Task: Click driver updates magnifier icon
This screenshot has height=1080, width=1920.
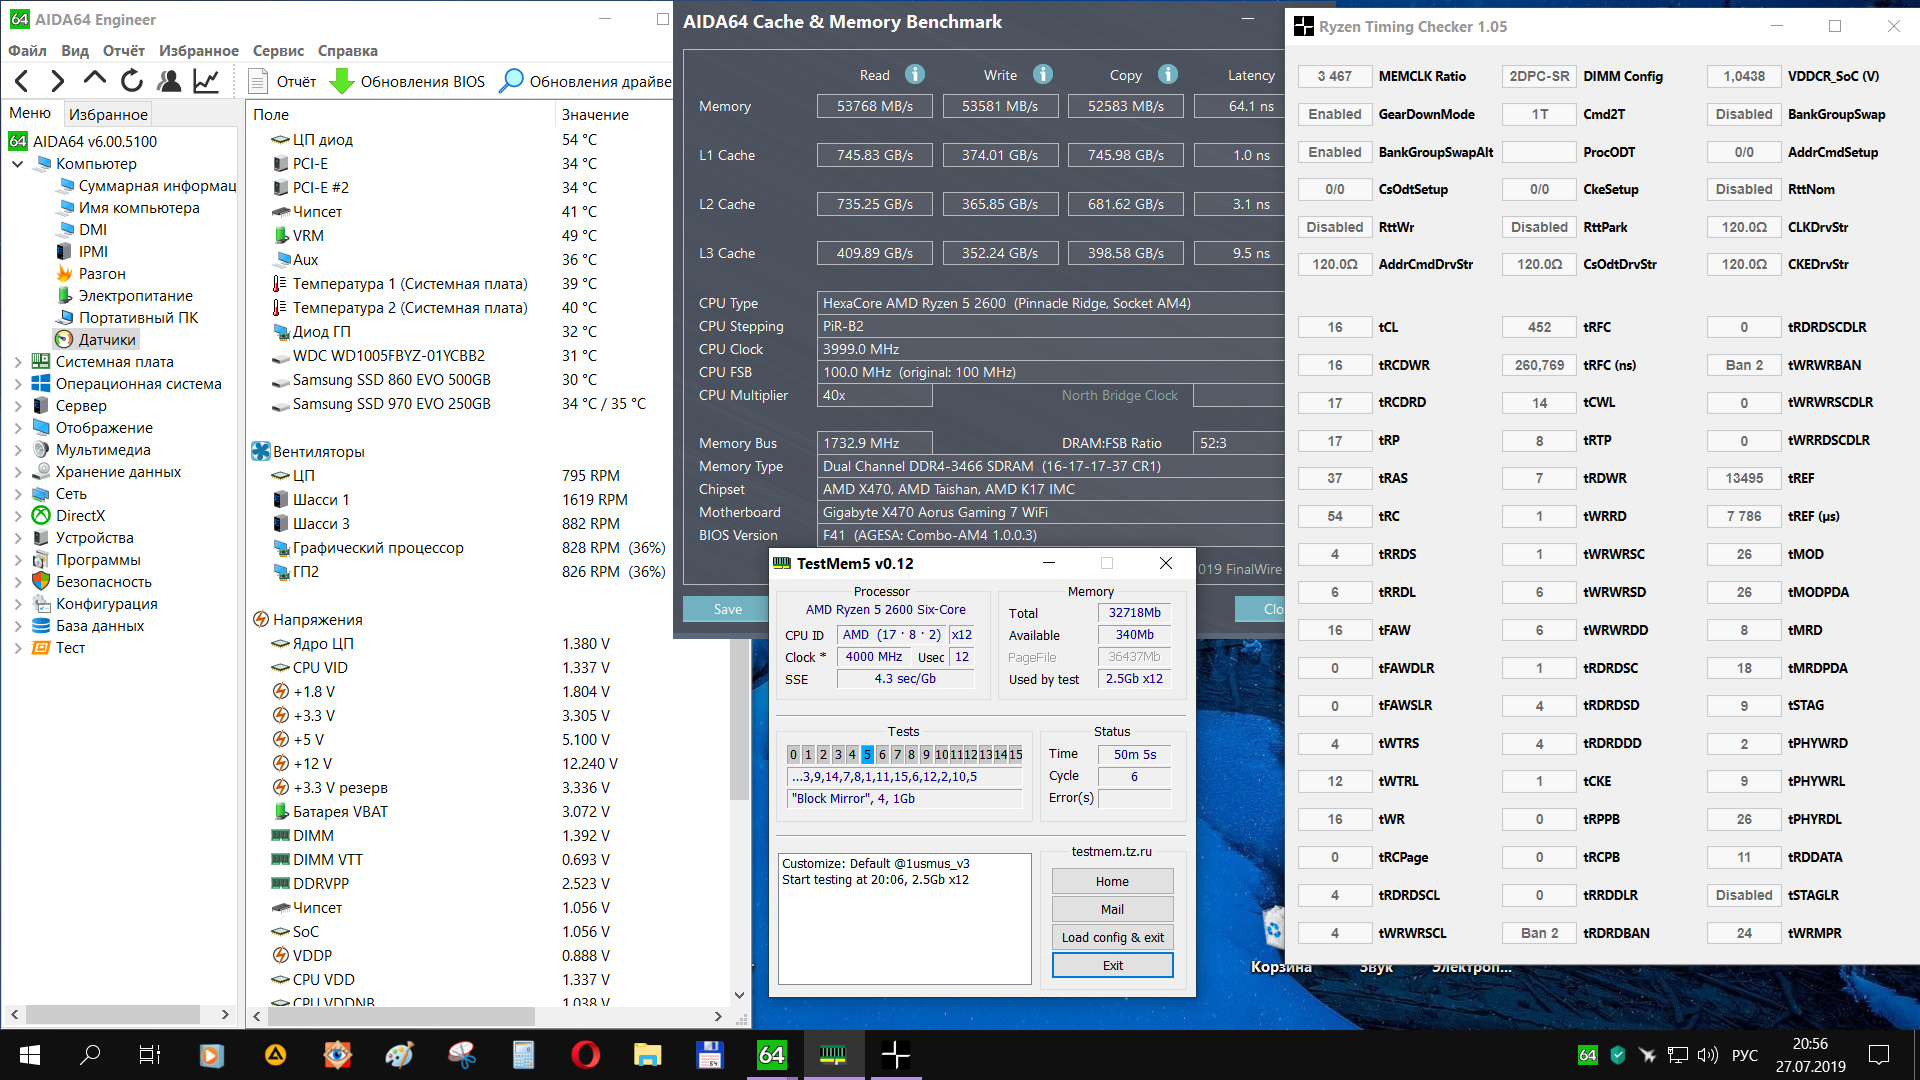Action: (511, 81)
